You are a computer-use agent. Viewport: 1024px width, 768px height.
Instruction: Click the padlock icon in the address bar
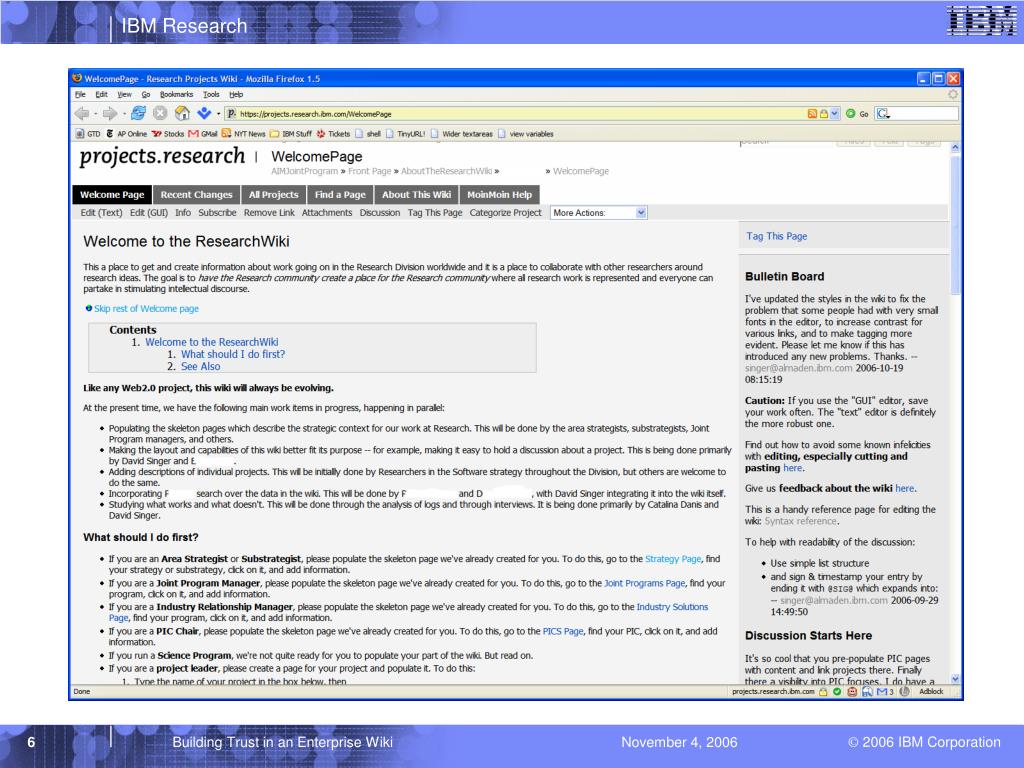tap(824, 114)
